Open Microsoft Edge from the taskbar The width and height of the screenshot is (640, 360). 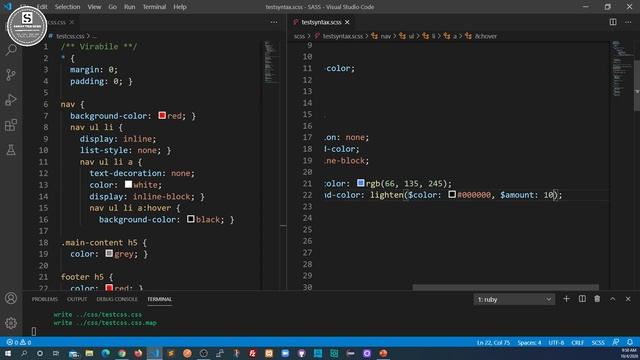click(105, 353)
